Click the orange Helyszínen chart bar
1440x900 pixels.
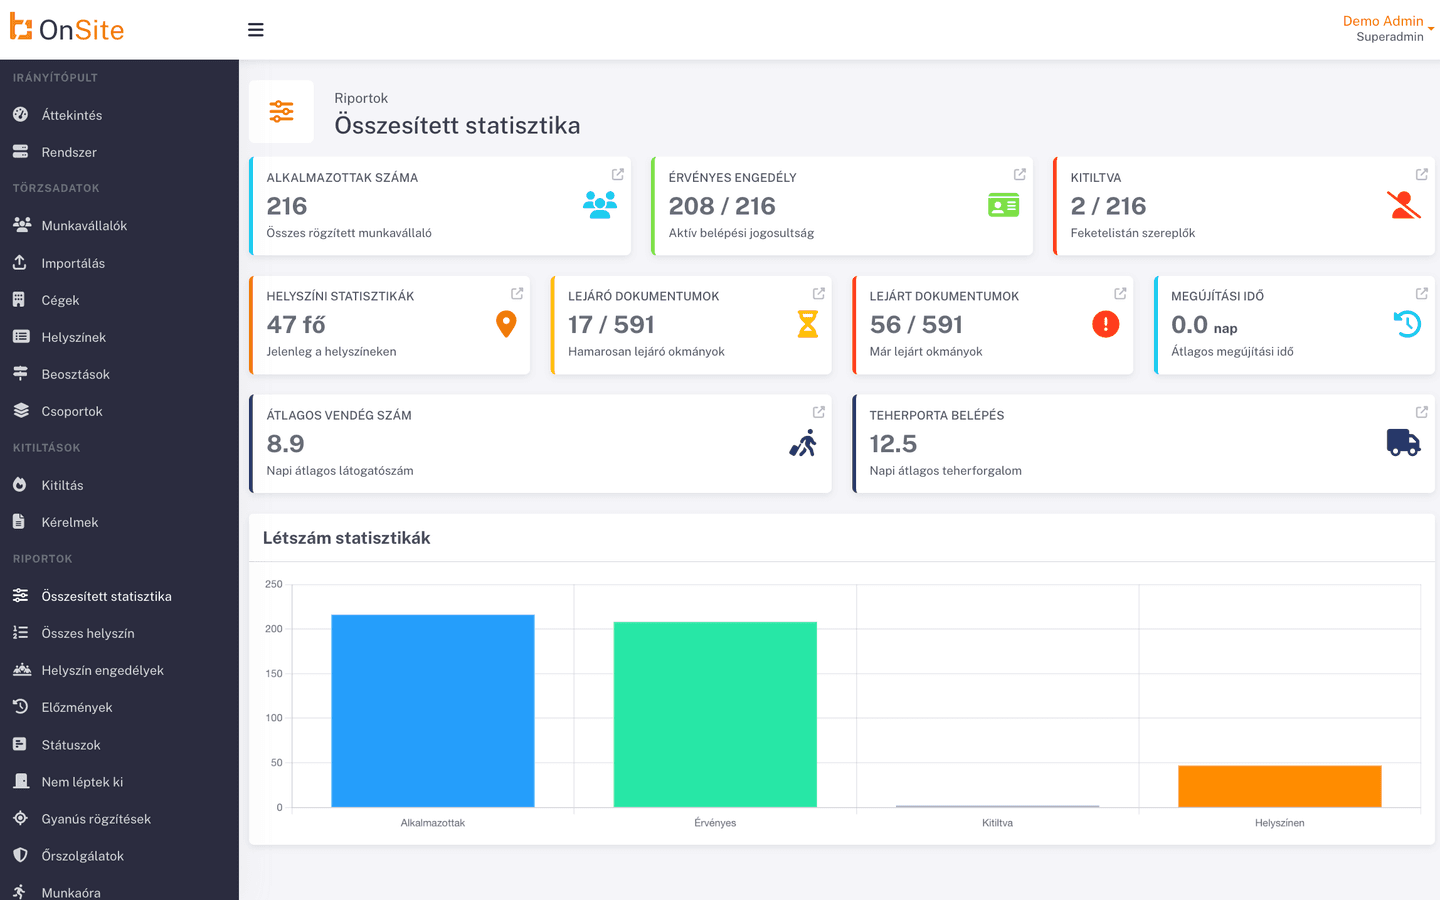pyautogui.click(x=1280, y=786)
